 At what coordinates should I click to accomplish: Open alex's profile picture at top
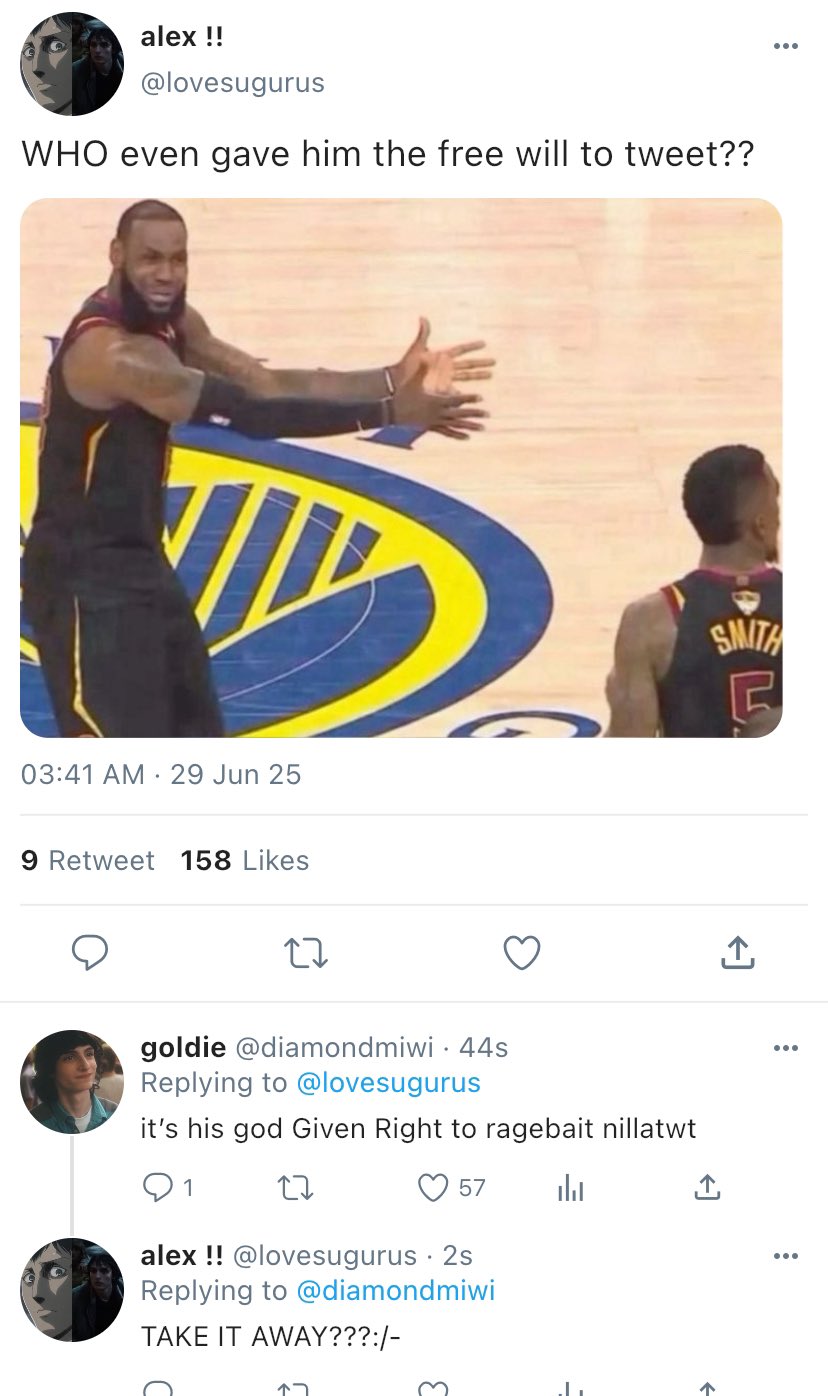tap(72, 64)
